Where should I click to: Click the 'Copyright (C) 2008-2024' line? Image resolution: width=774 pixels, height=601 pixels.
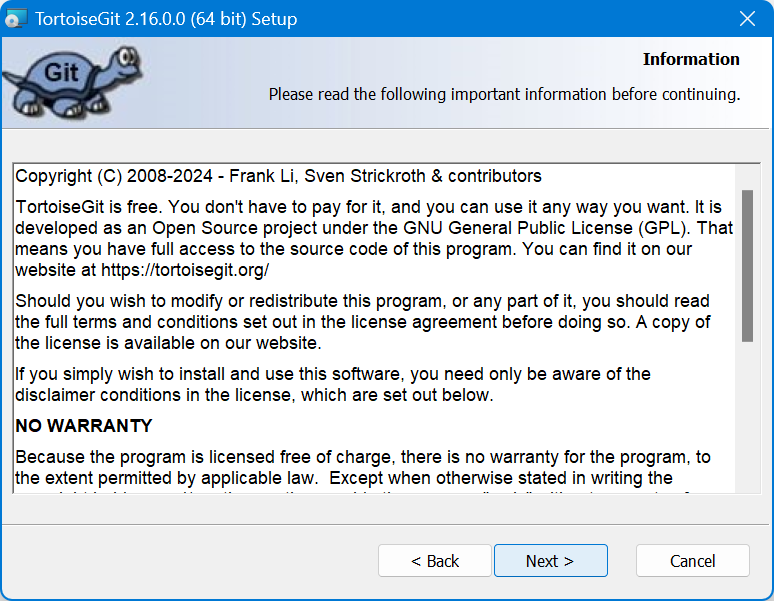pos(114,176)
